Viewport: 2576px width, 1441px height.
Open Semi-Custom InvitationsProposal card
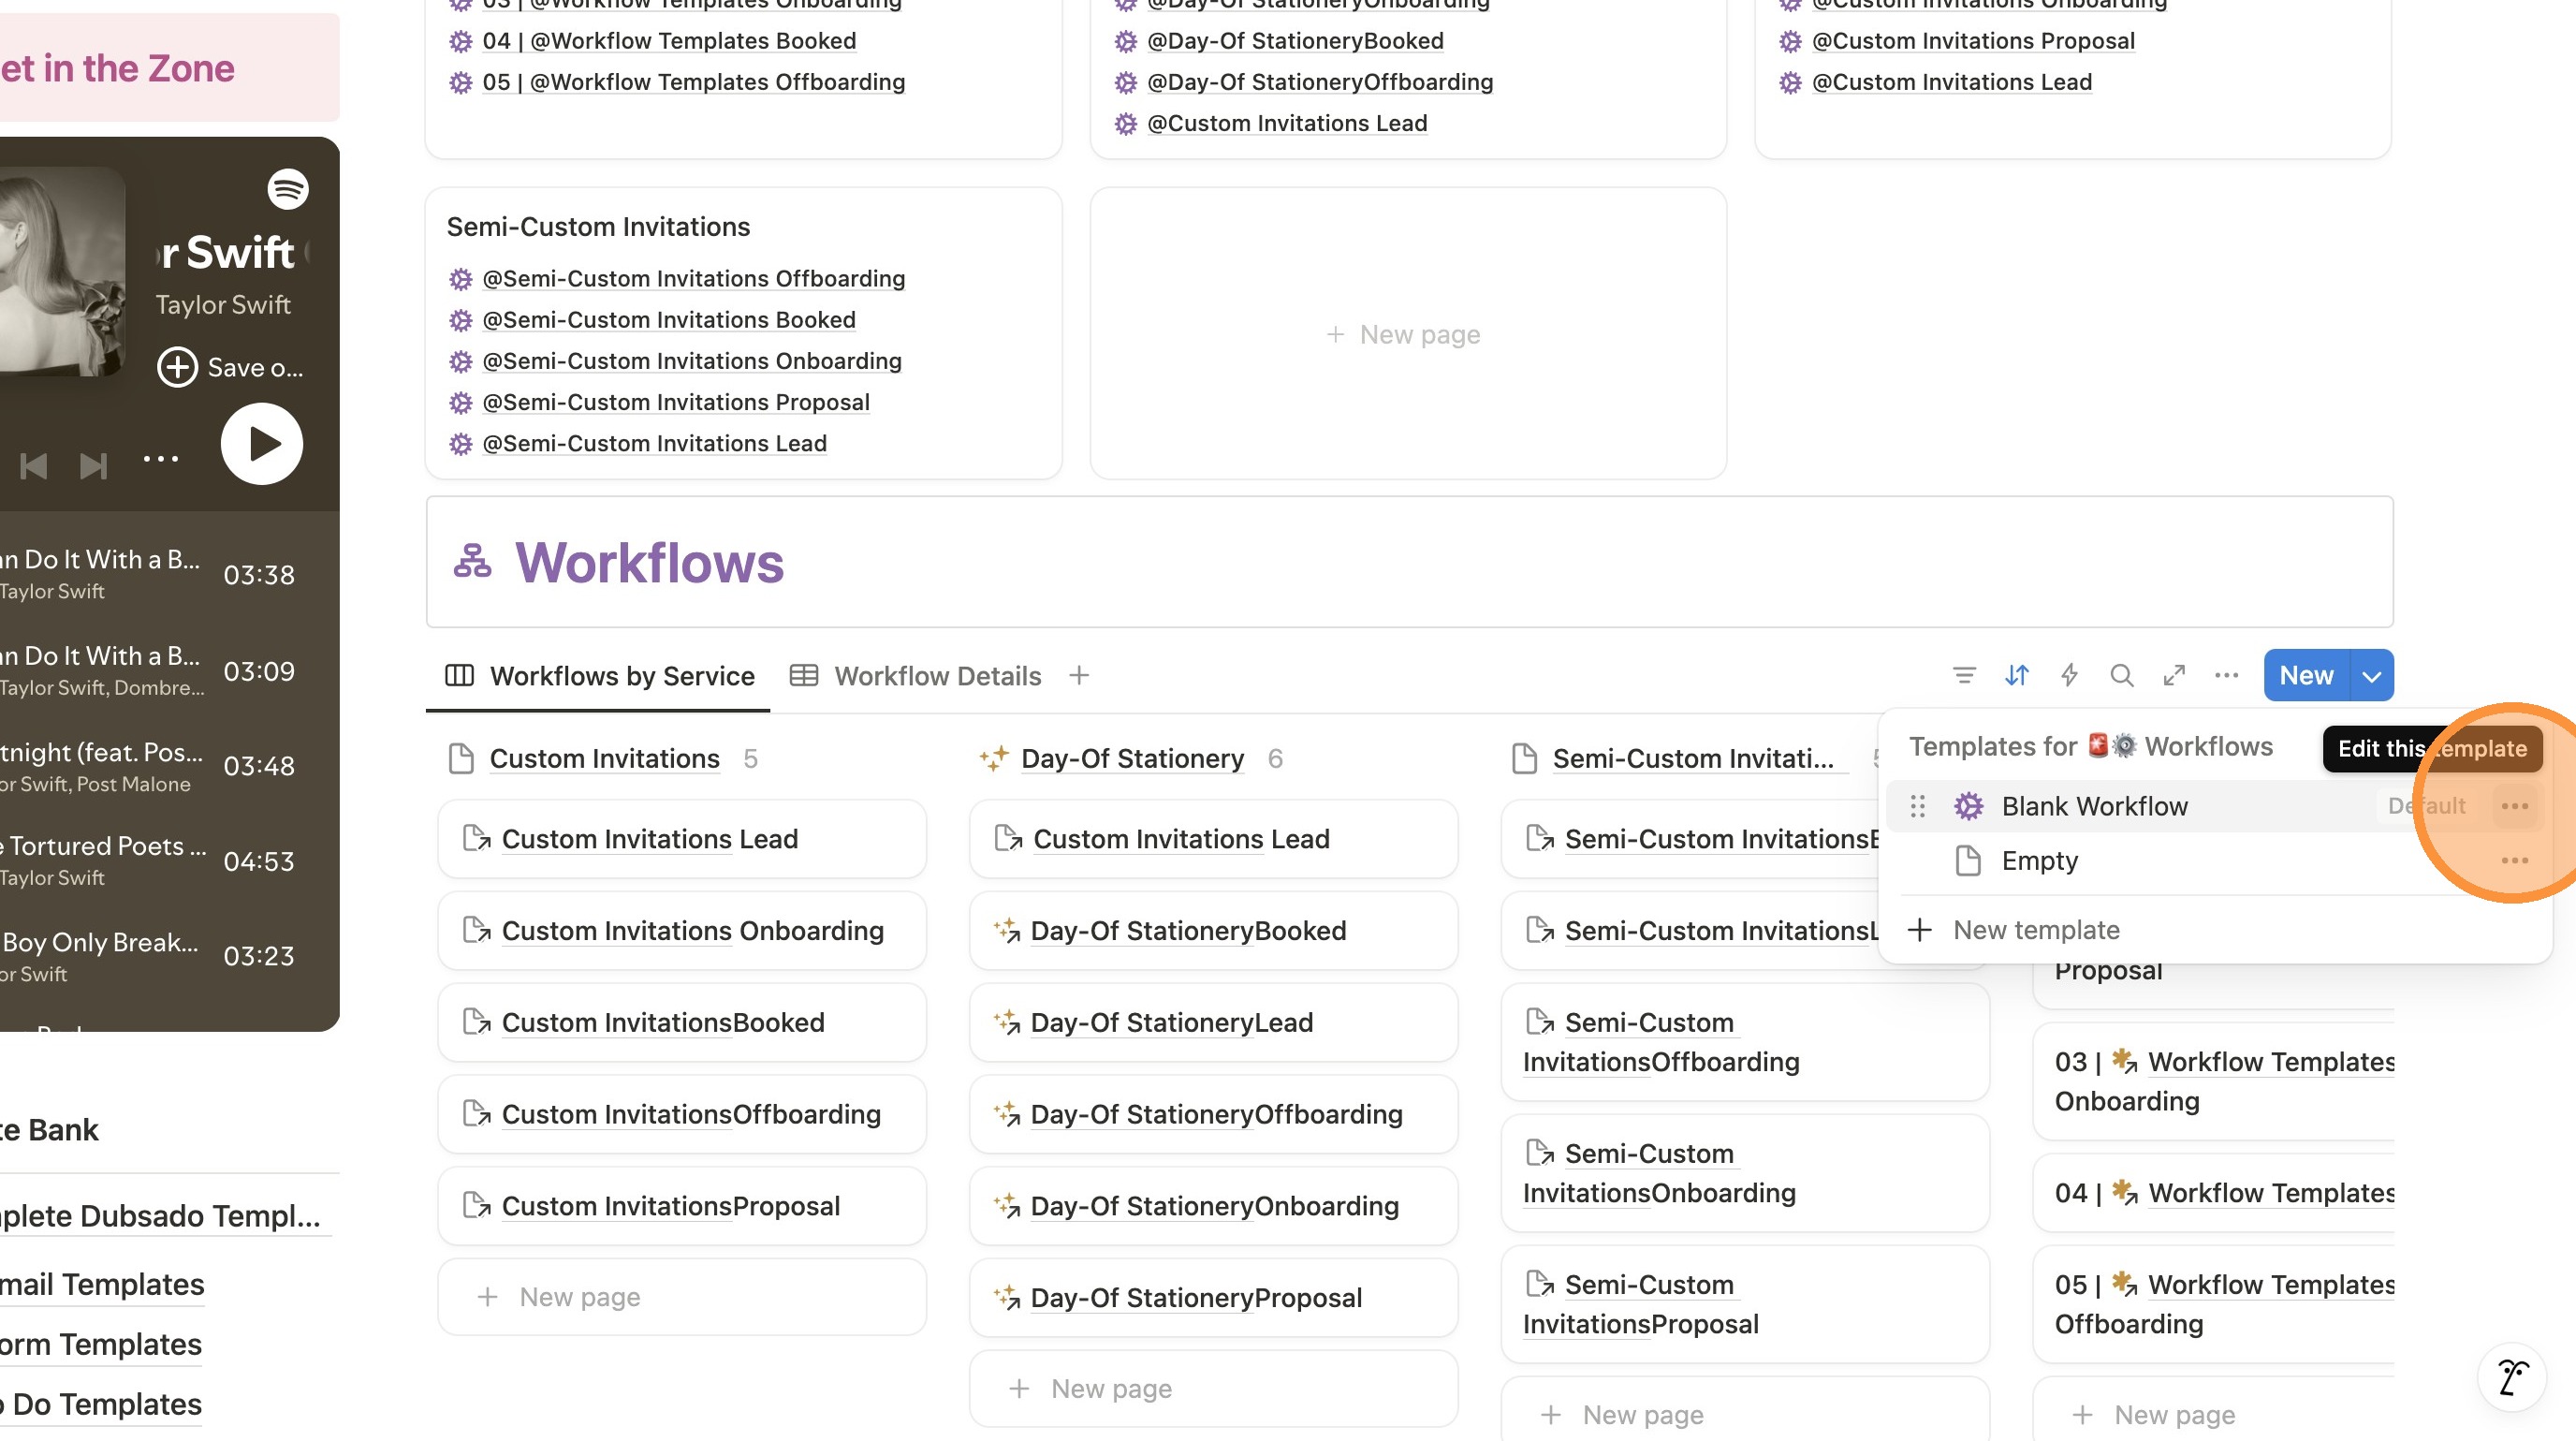click(x=1745, y=1304)
